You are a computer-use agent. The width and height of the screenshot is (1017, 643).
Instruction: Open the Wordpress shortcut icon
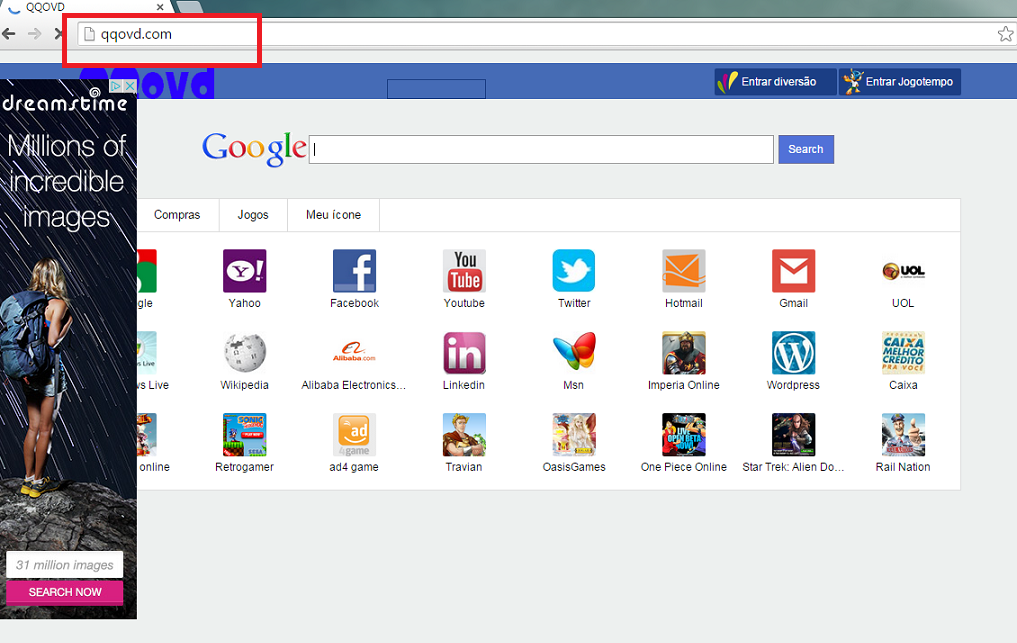793,353
